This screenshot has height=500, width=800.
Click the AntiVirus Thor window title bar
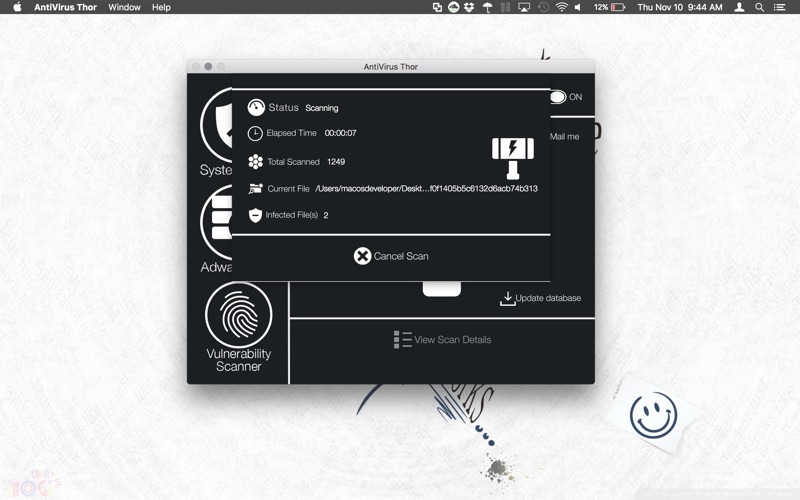[x=391, y=66]
